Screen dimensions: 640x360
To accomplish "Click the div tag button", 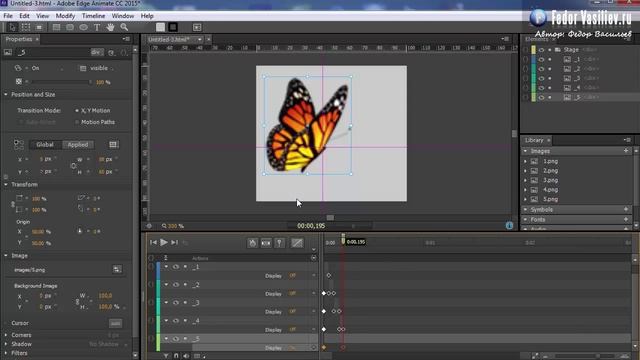I will 97,52.
